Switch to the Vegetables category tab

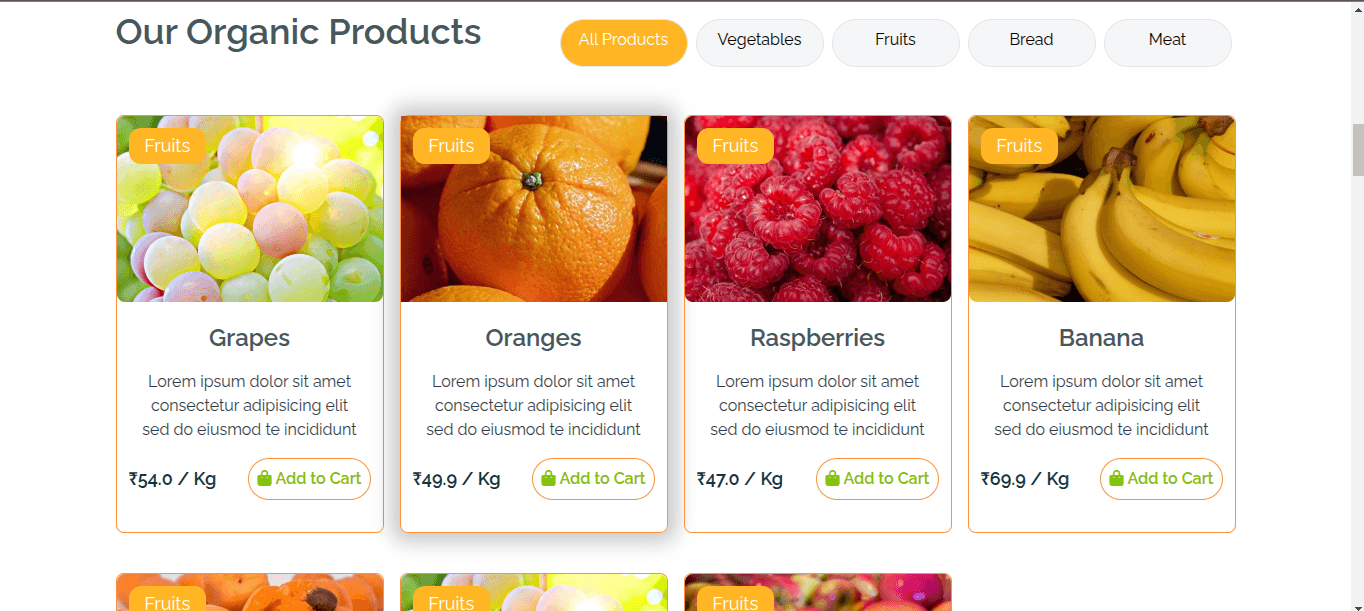[759, 41]
